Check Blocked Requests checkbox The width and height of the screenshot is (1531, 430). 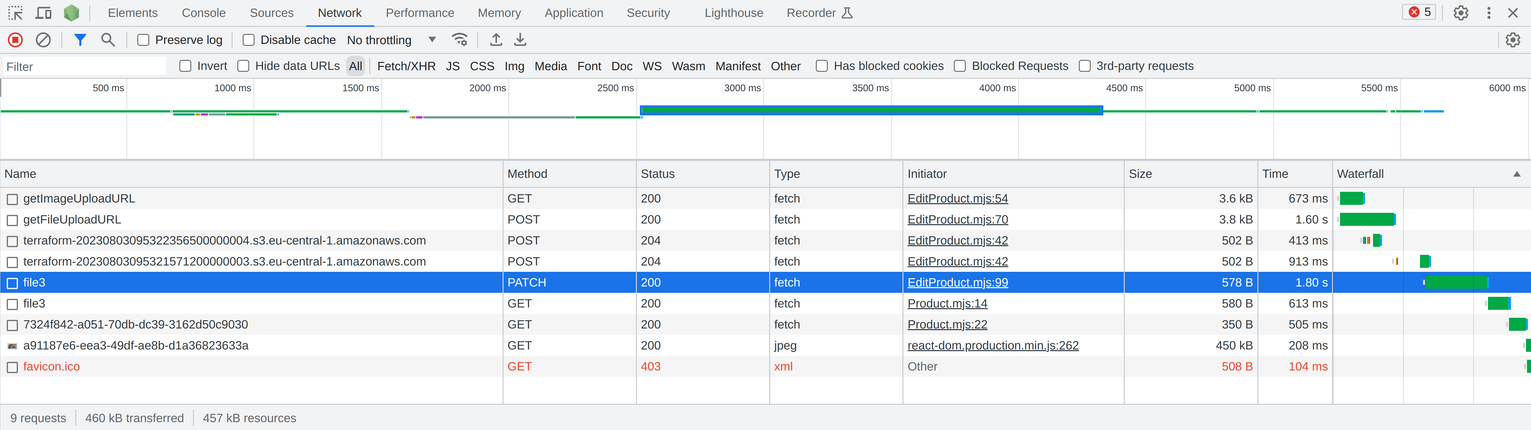pyautogui.click(x=960, y=66)
